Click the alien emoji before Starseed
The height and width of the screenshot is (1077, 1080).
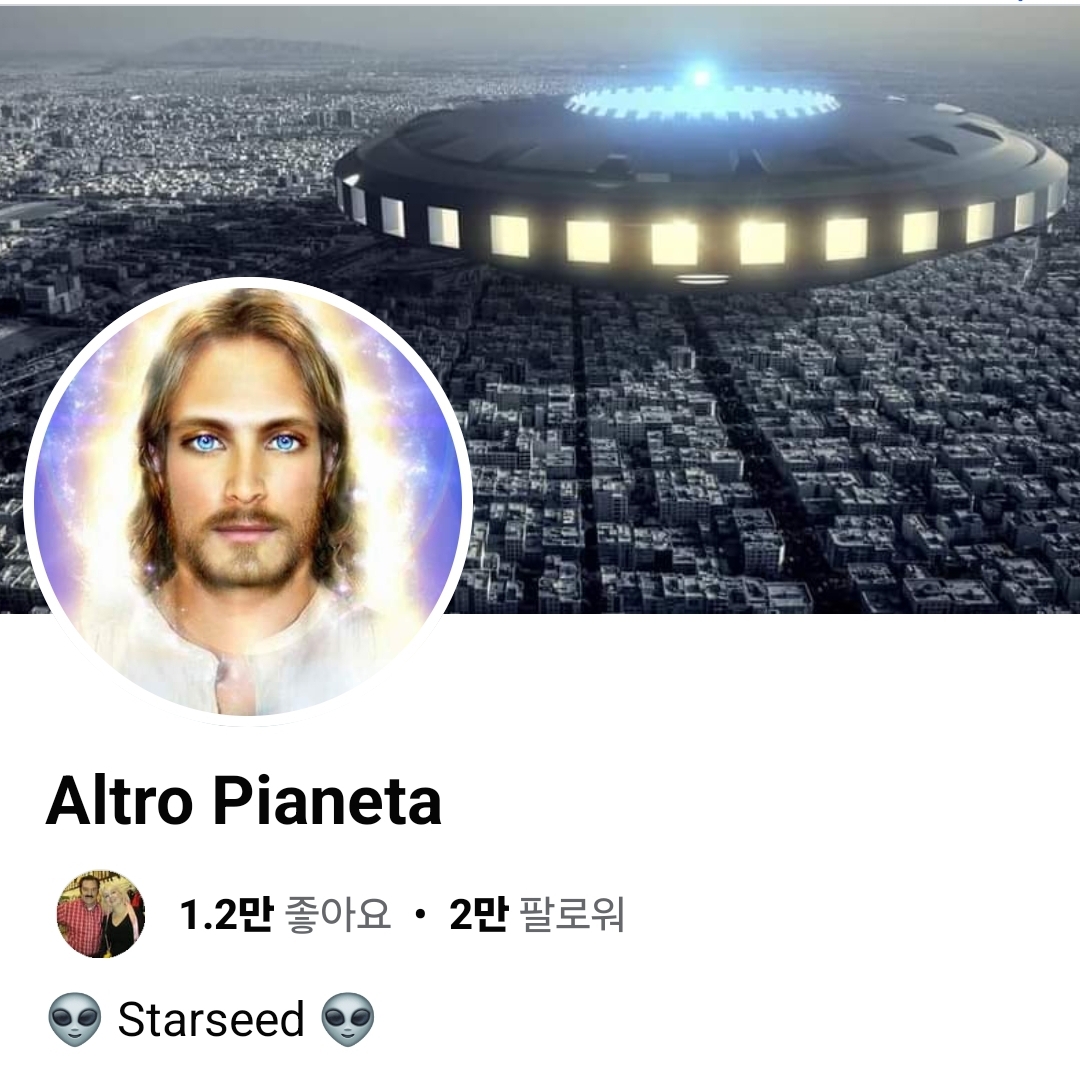74,1020
